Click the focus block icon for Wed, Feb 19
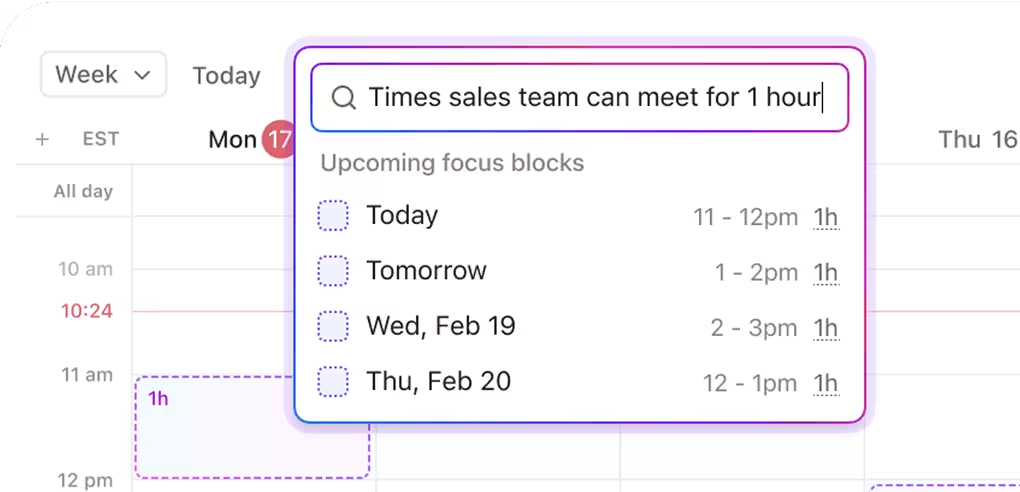Image resolution: width=1020 pixels, height=492 pixels. point(333,326)
